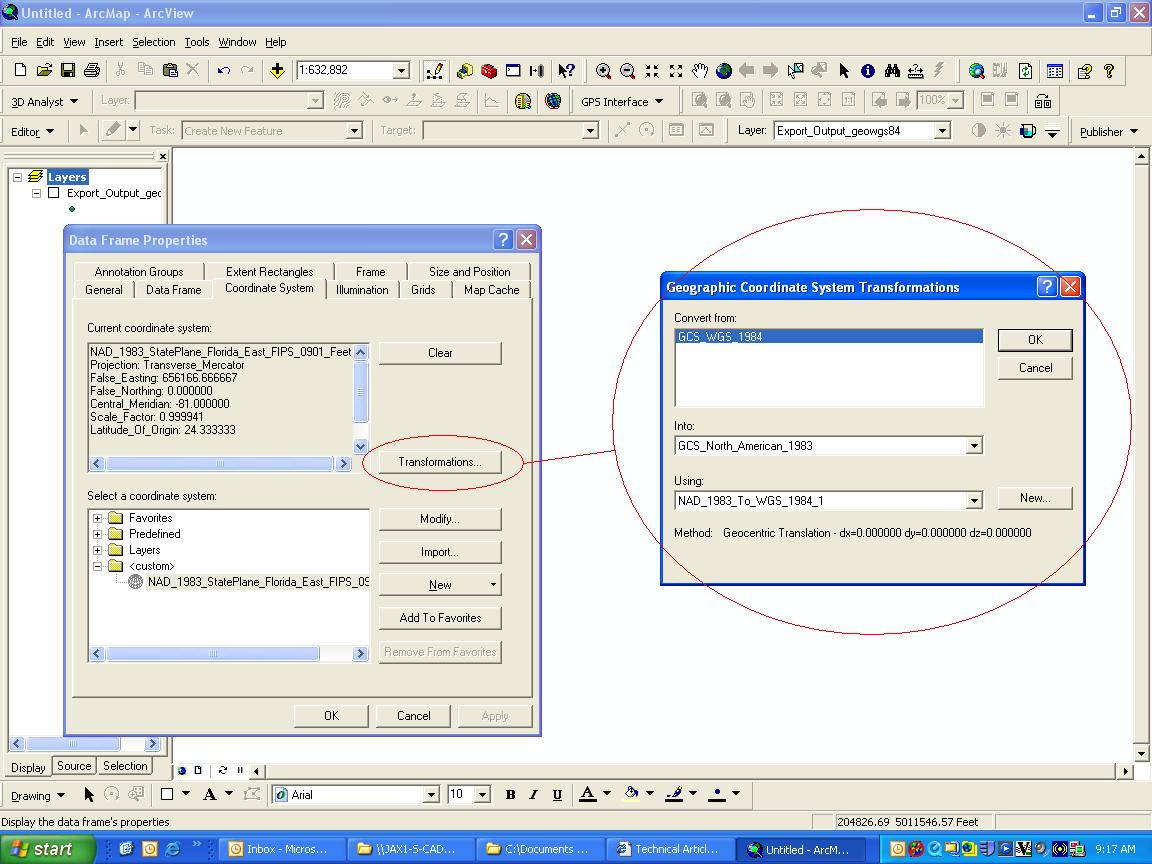The height and width of the screenshot is (864, 1152).
Task: Click the Modify... button
Action: pyautogui.click(x=440, y=519)
